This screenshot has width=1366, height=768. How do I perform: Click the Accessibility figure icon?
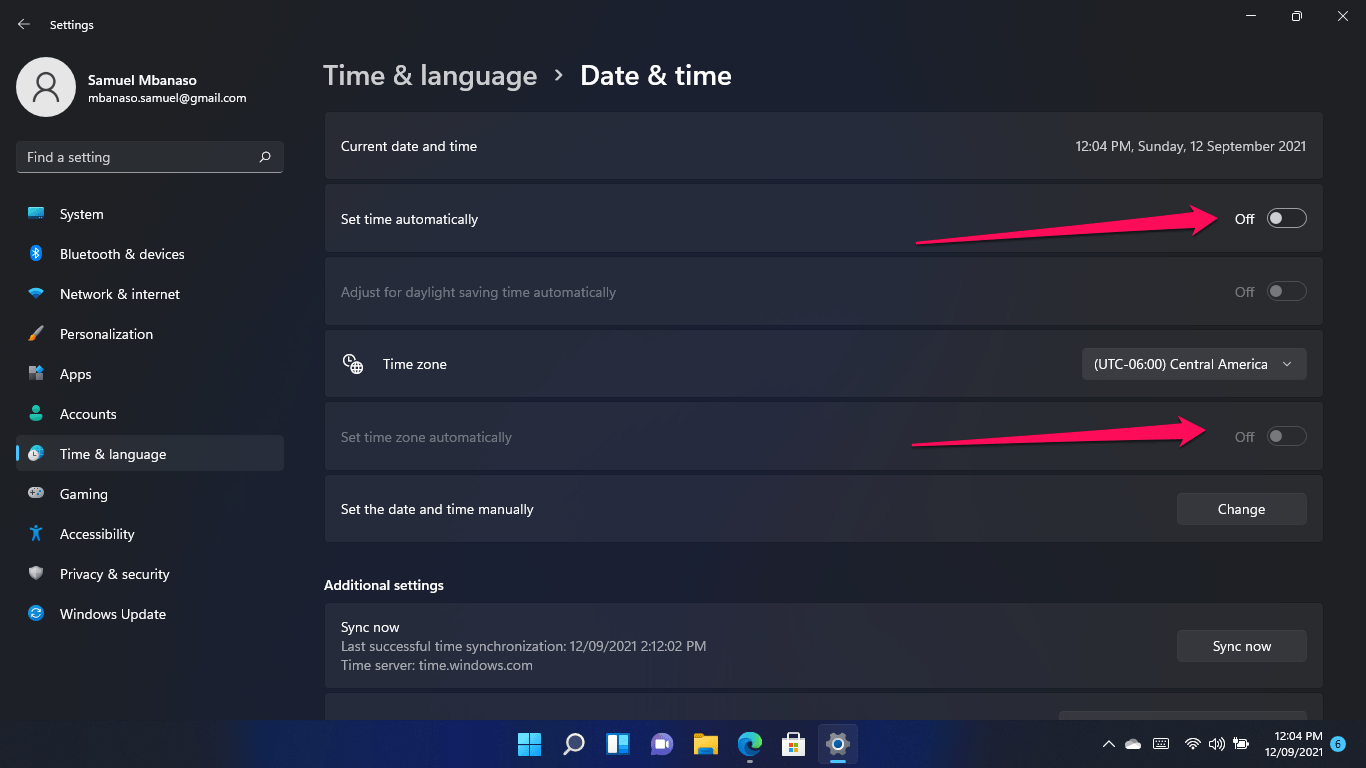[x=36, y=534]
